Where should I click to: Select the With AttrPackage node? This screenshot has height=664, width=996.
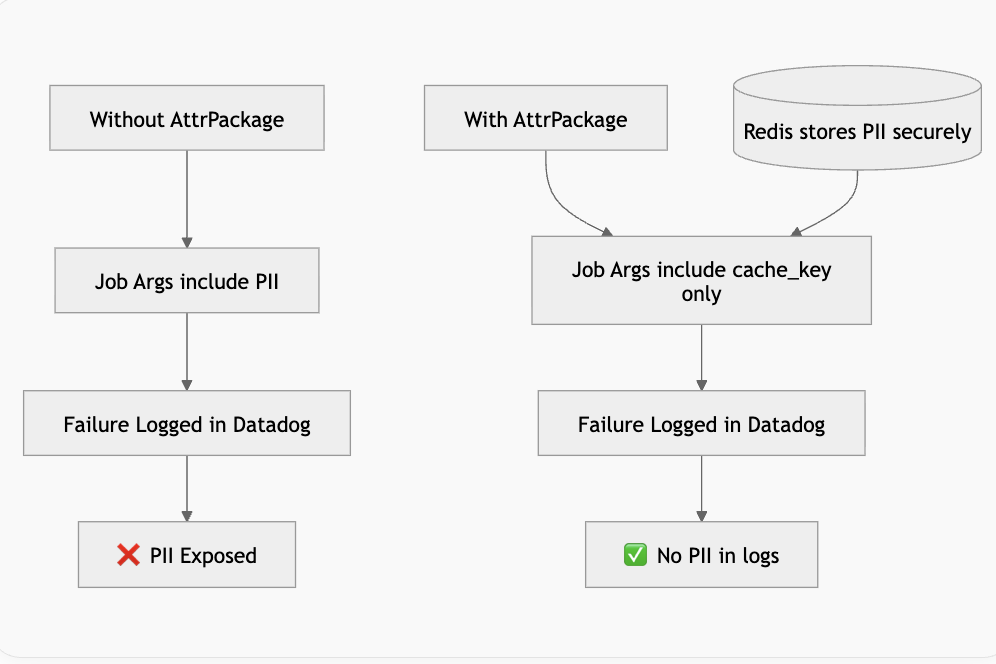(545, 119)
